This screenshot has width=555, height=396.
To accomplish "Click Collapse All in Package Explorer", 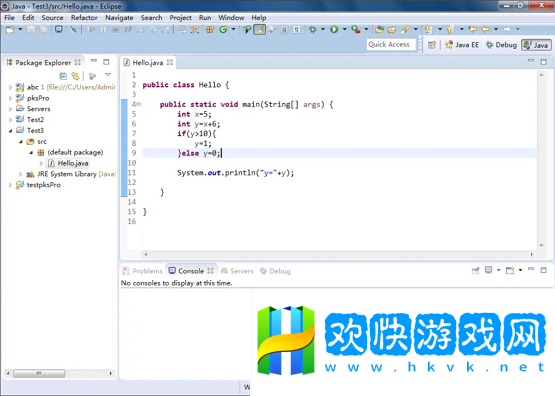I will [x=63, y=76].
